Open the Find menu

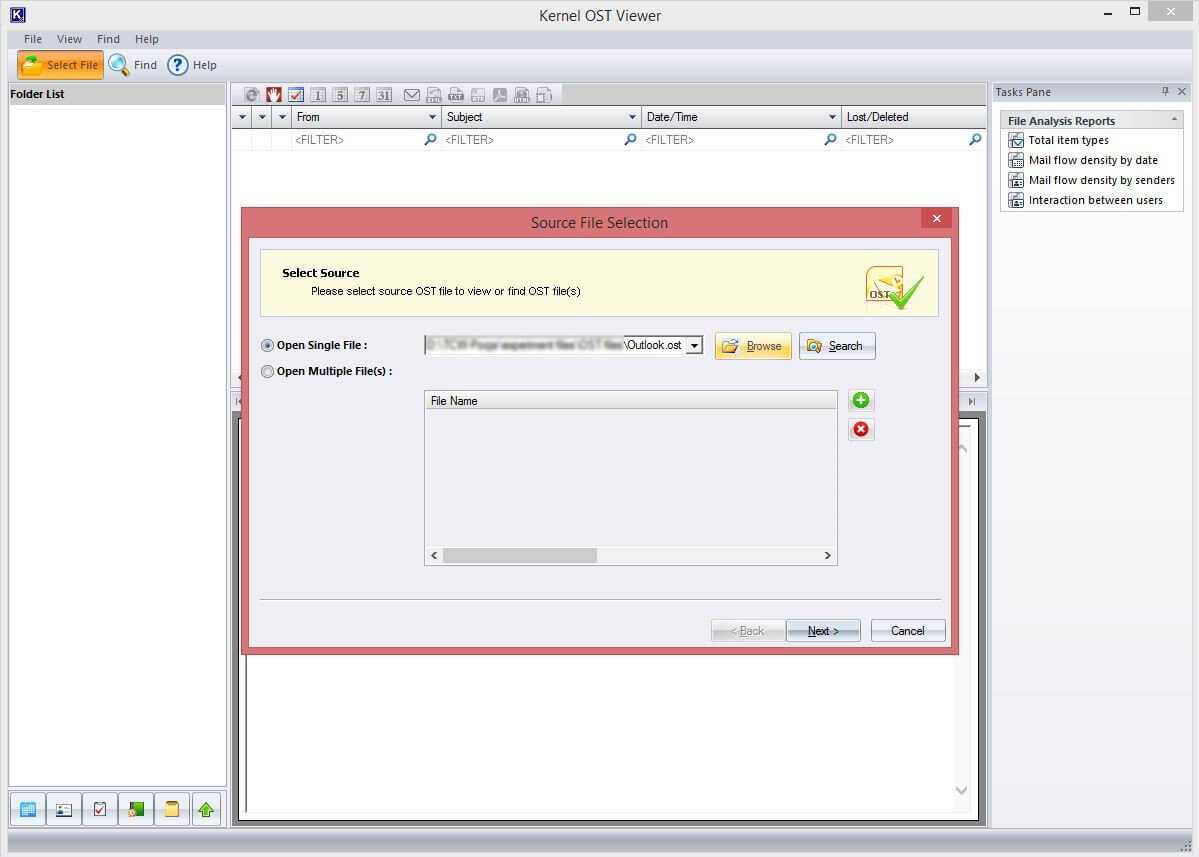tap(108, 39)
